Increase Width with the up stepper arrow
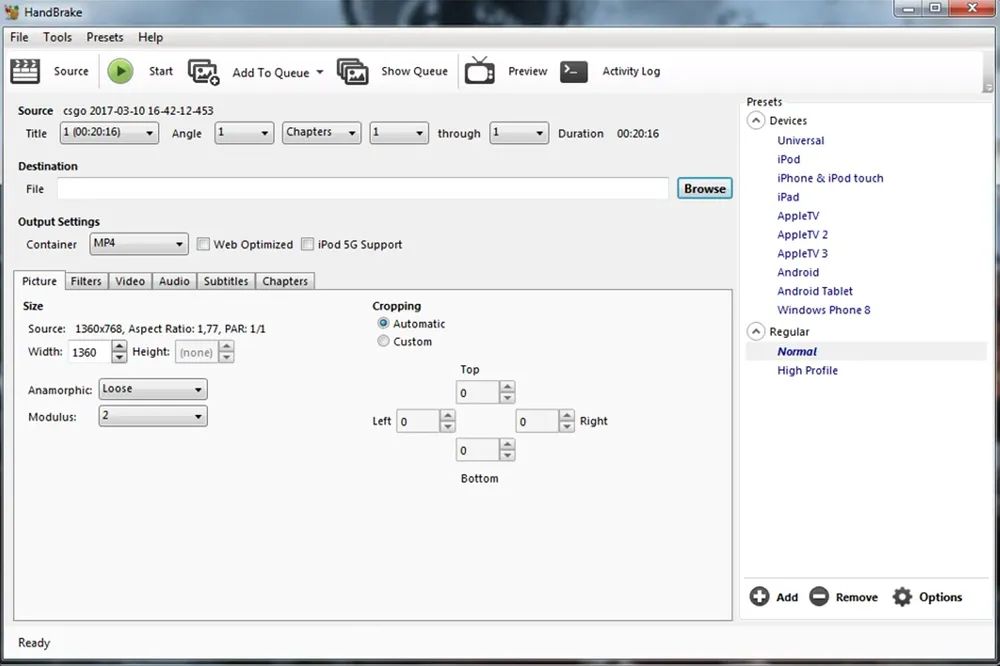Screen dimensions: 1000x666 pos(119,346)
